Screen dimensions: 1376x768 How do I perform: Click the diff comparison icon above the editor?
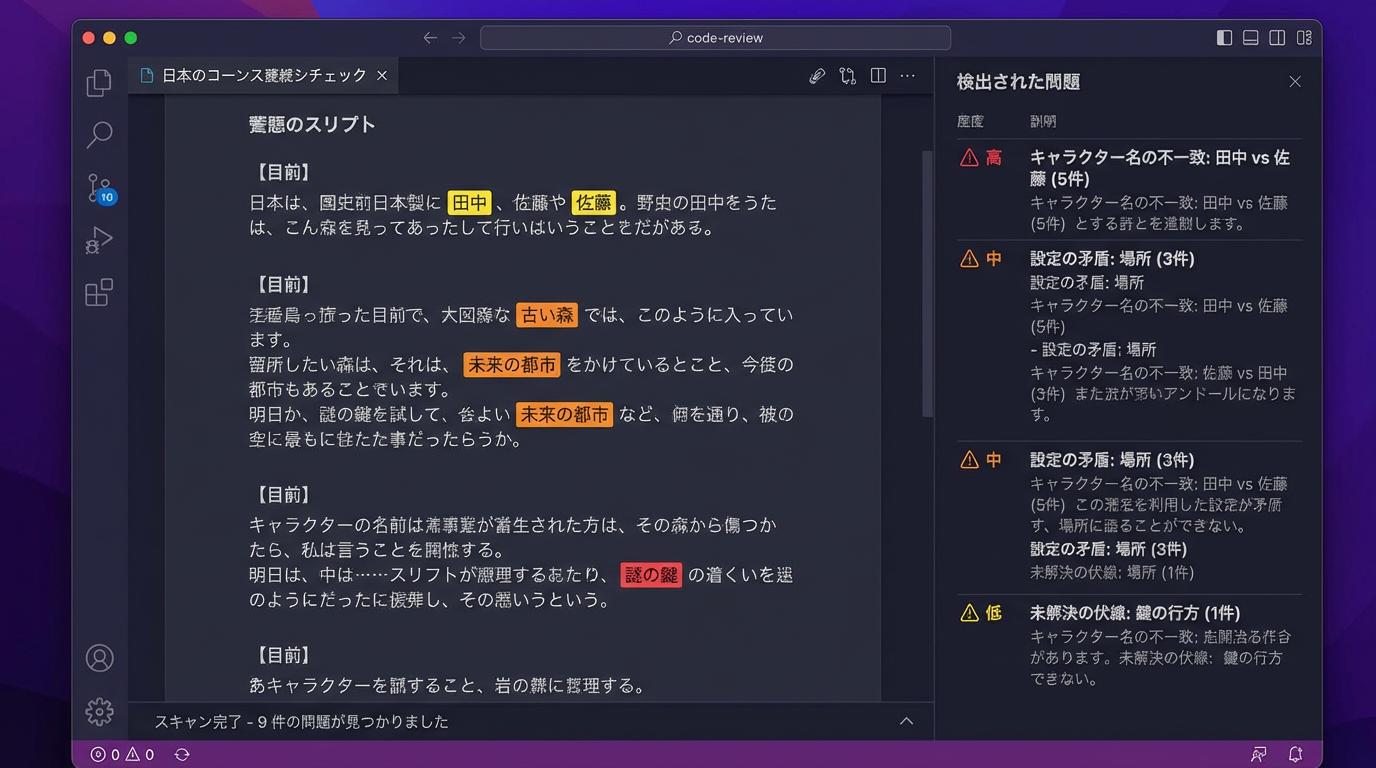(x=847, y=75)
